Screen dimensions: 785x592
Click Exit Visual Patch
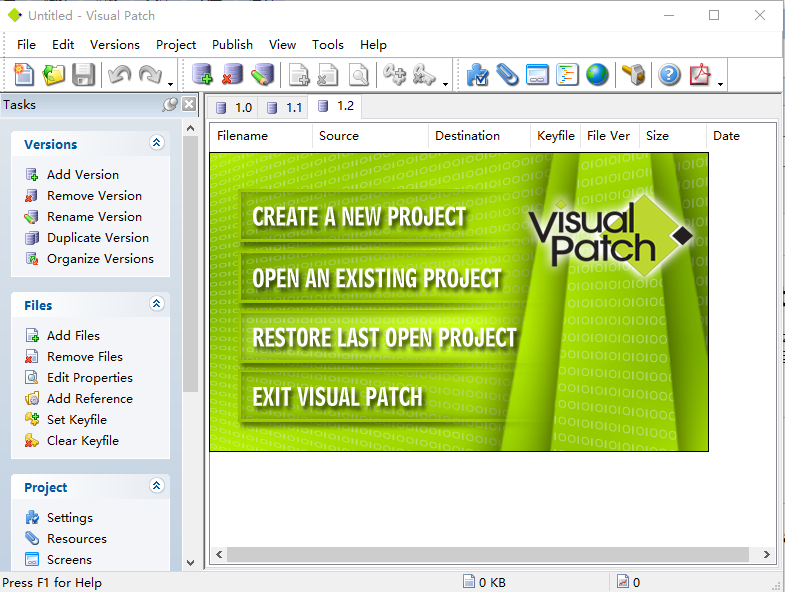pos(337,397)
